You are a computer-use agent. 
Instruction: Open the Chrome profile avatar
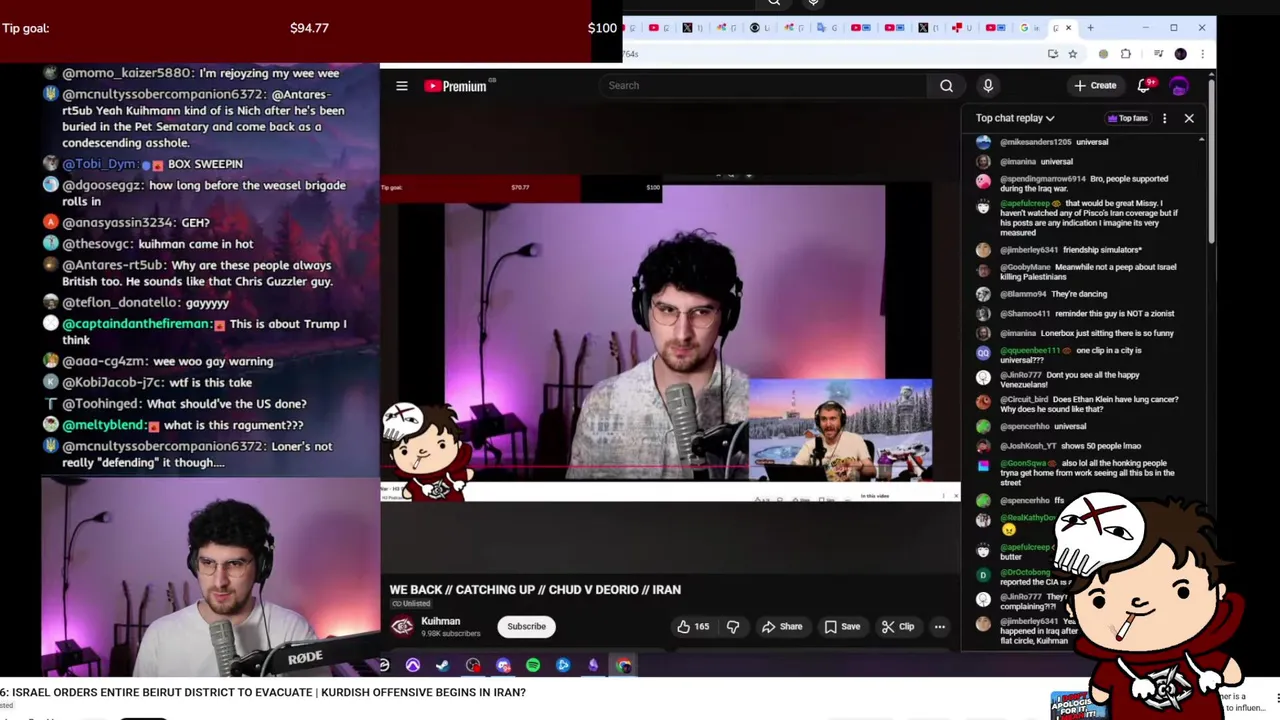pyautogui.click(x=1180, y=54)
